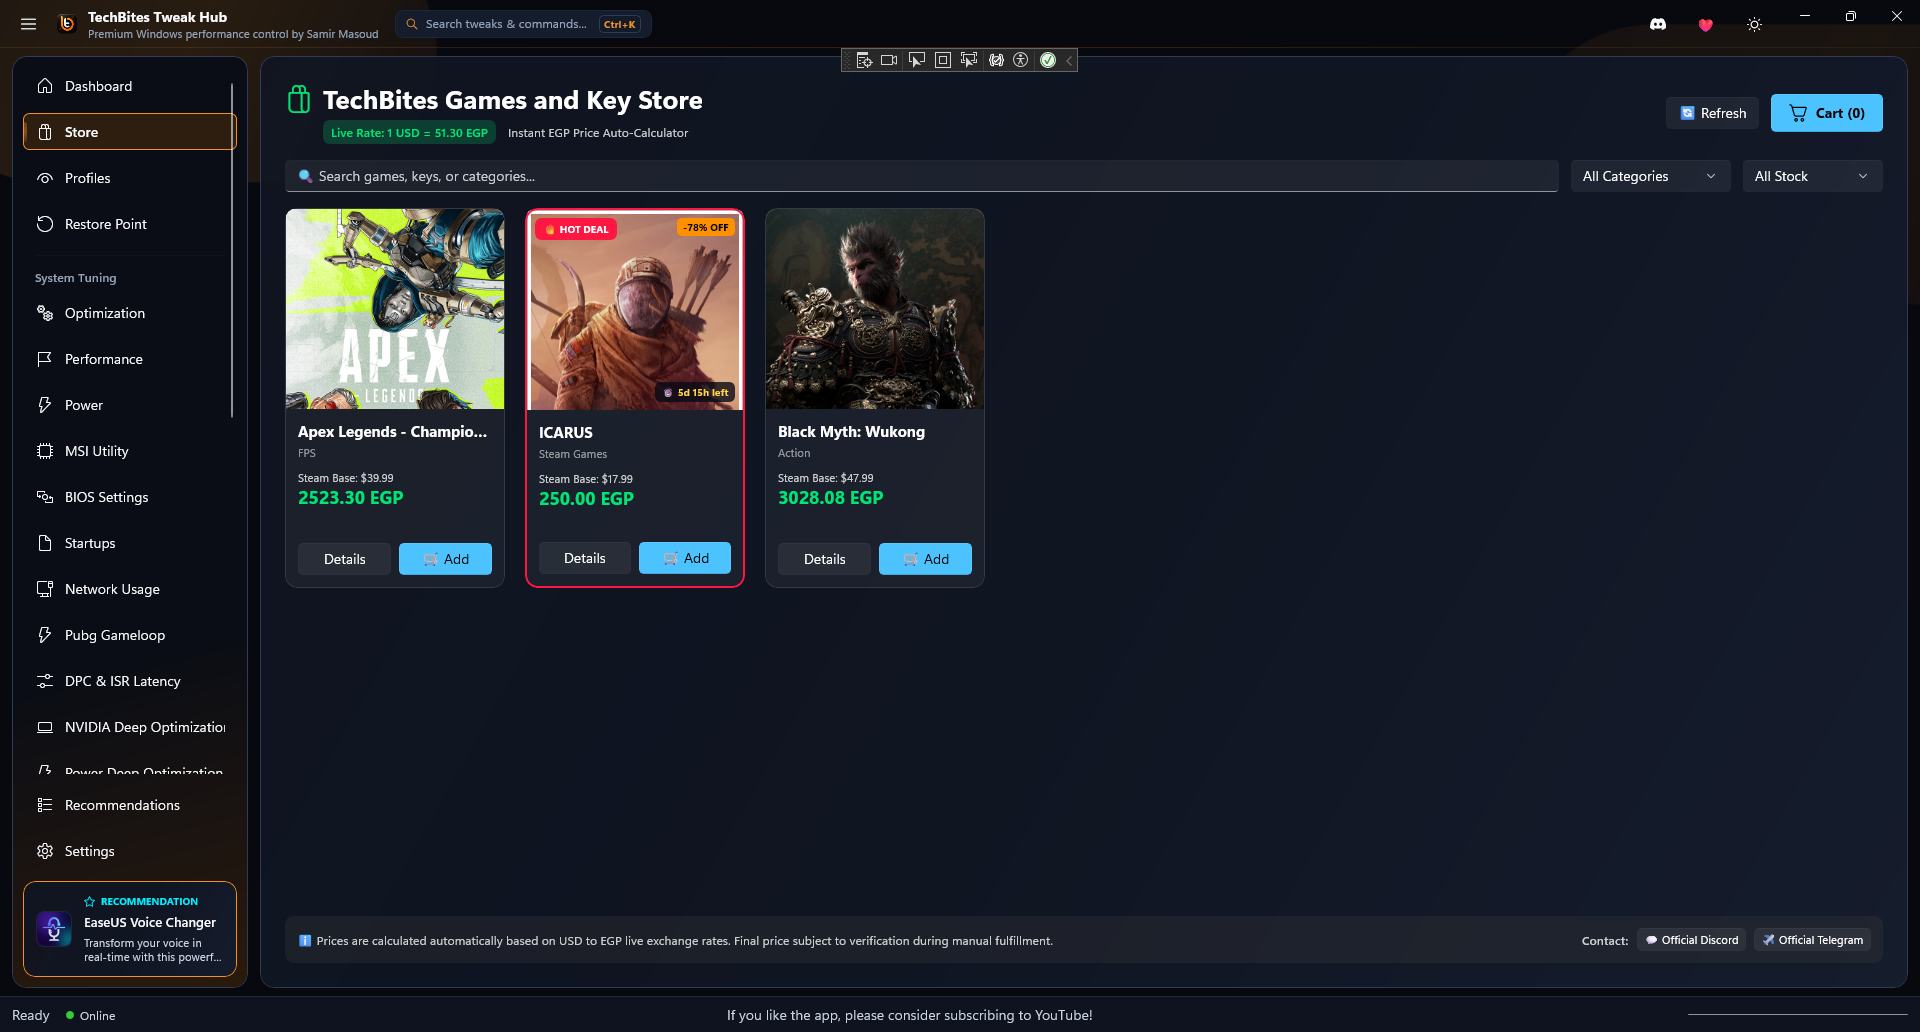
Task: Click the camera live preview debug icon
Action: point(889,60)
